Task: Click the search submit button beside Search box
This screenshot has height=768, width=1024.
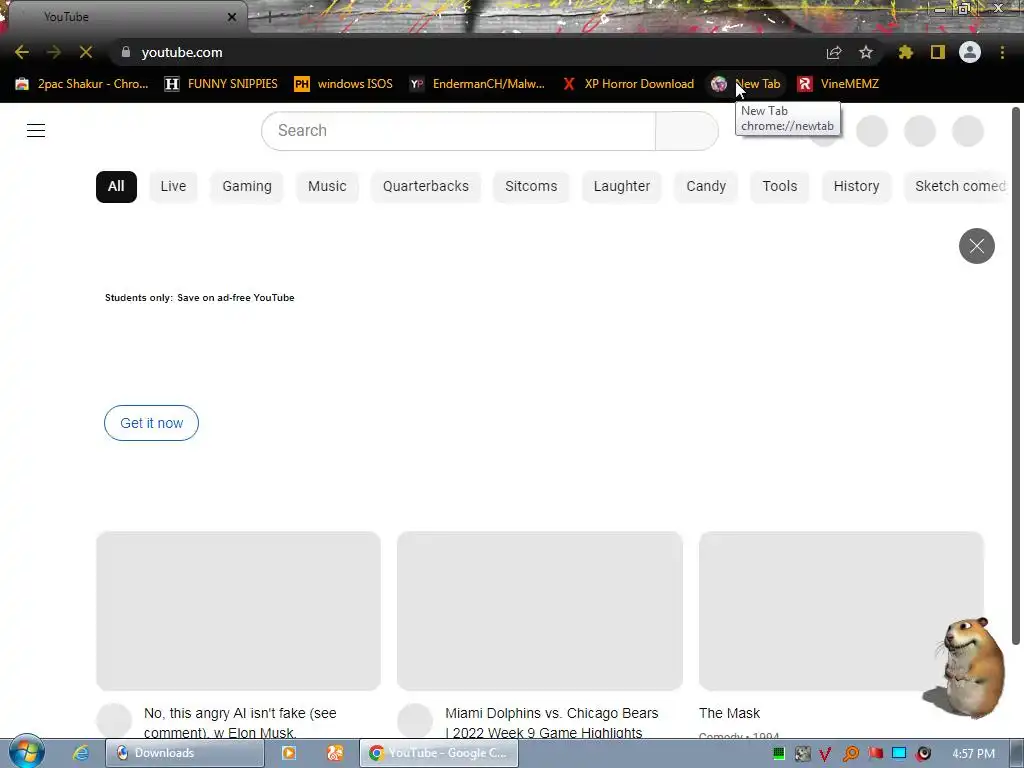Action: (687, 131)
